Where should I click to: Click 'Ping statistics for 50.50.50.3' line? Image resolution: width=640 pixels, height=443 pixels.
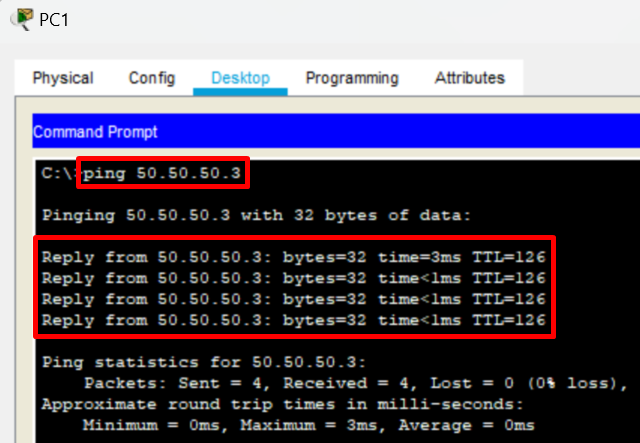tap(204, 362)
